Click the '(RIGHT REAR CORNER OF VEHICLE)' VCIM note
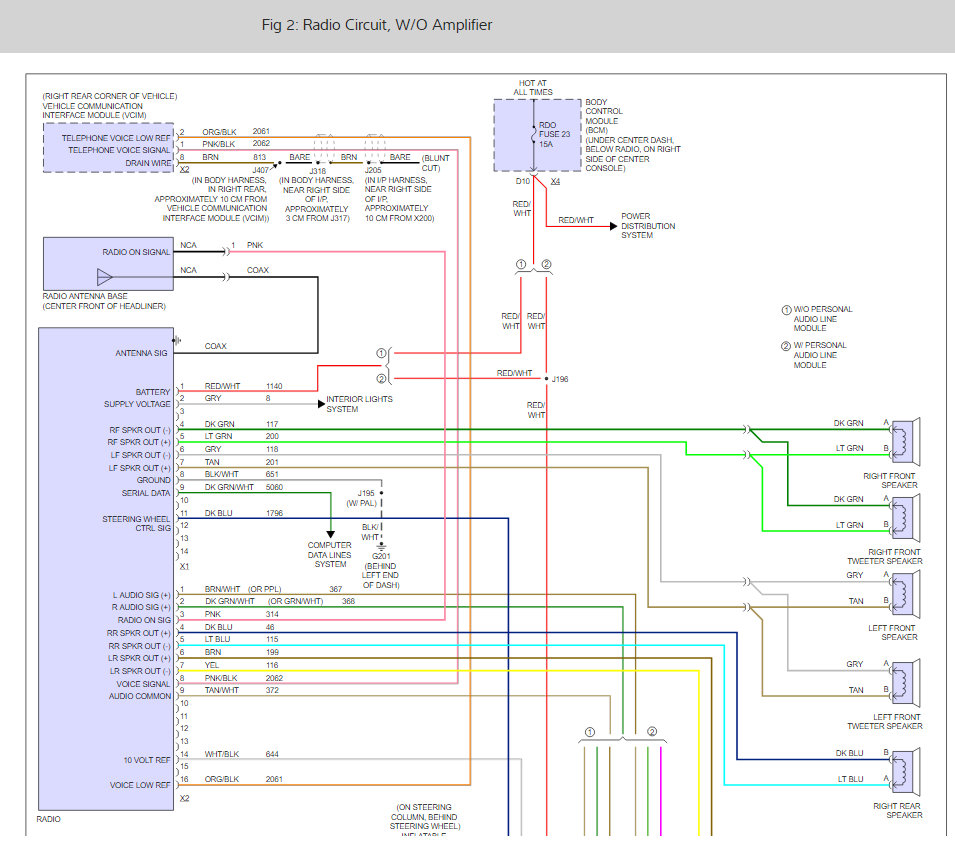Viewport: 955px width, 846px height. click(110, 96)
